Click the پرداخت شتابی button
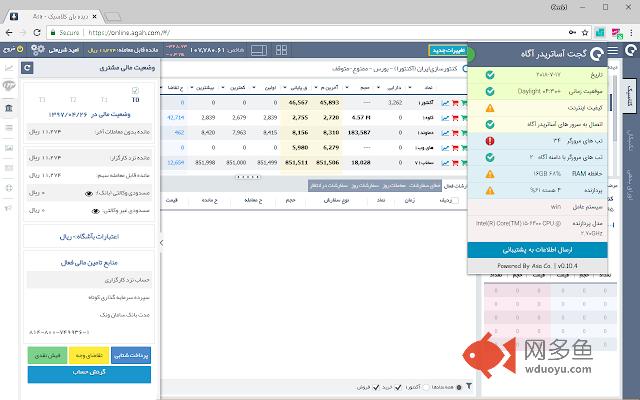 click(131, 356)
